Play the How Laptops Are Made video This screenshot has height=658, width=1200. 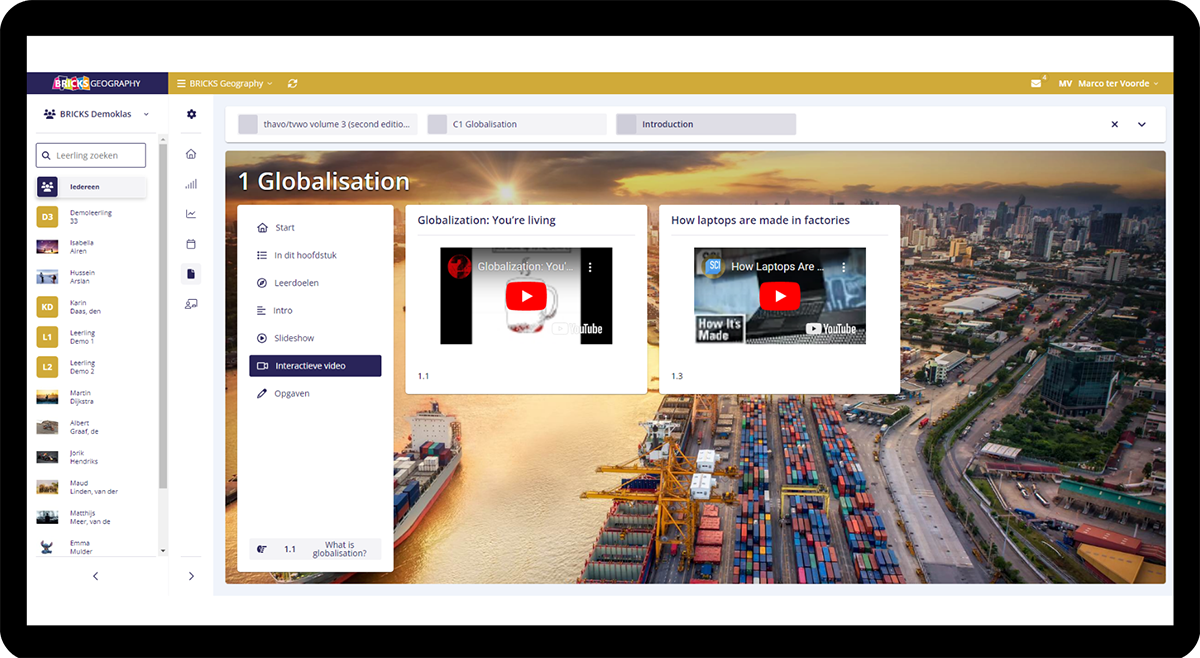coord(780,296)
